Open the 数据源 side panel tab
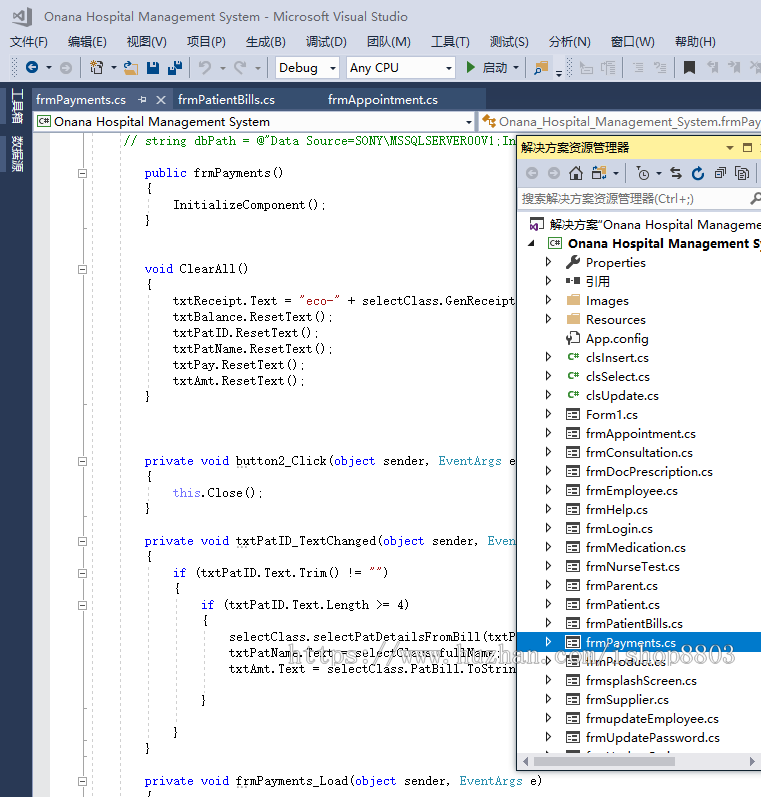This screenshot has height=797, width=761. tap(17, 154)
